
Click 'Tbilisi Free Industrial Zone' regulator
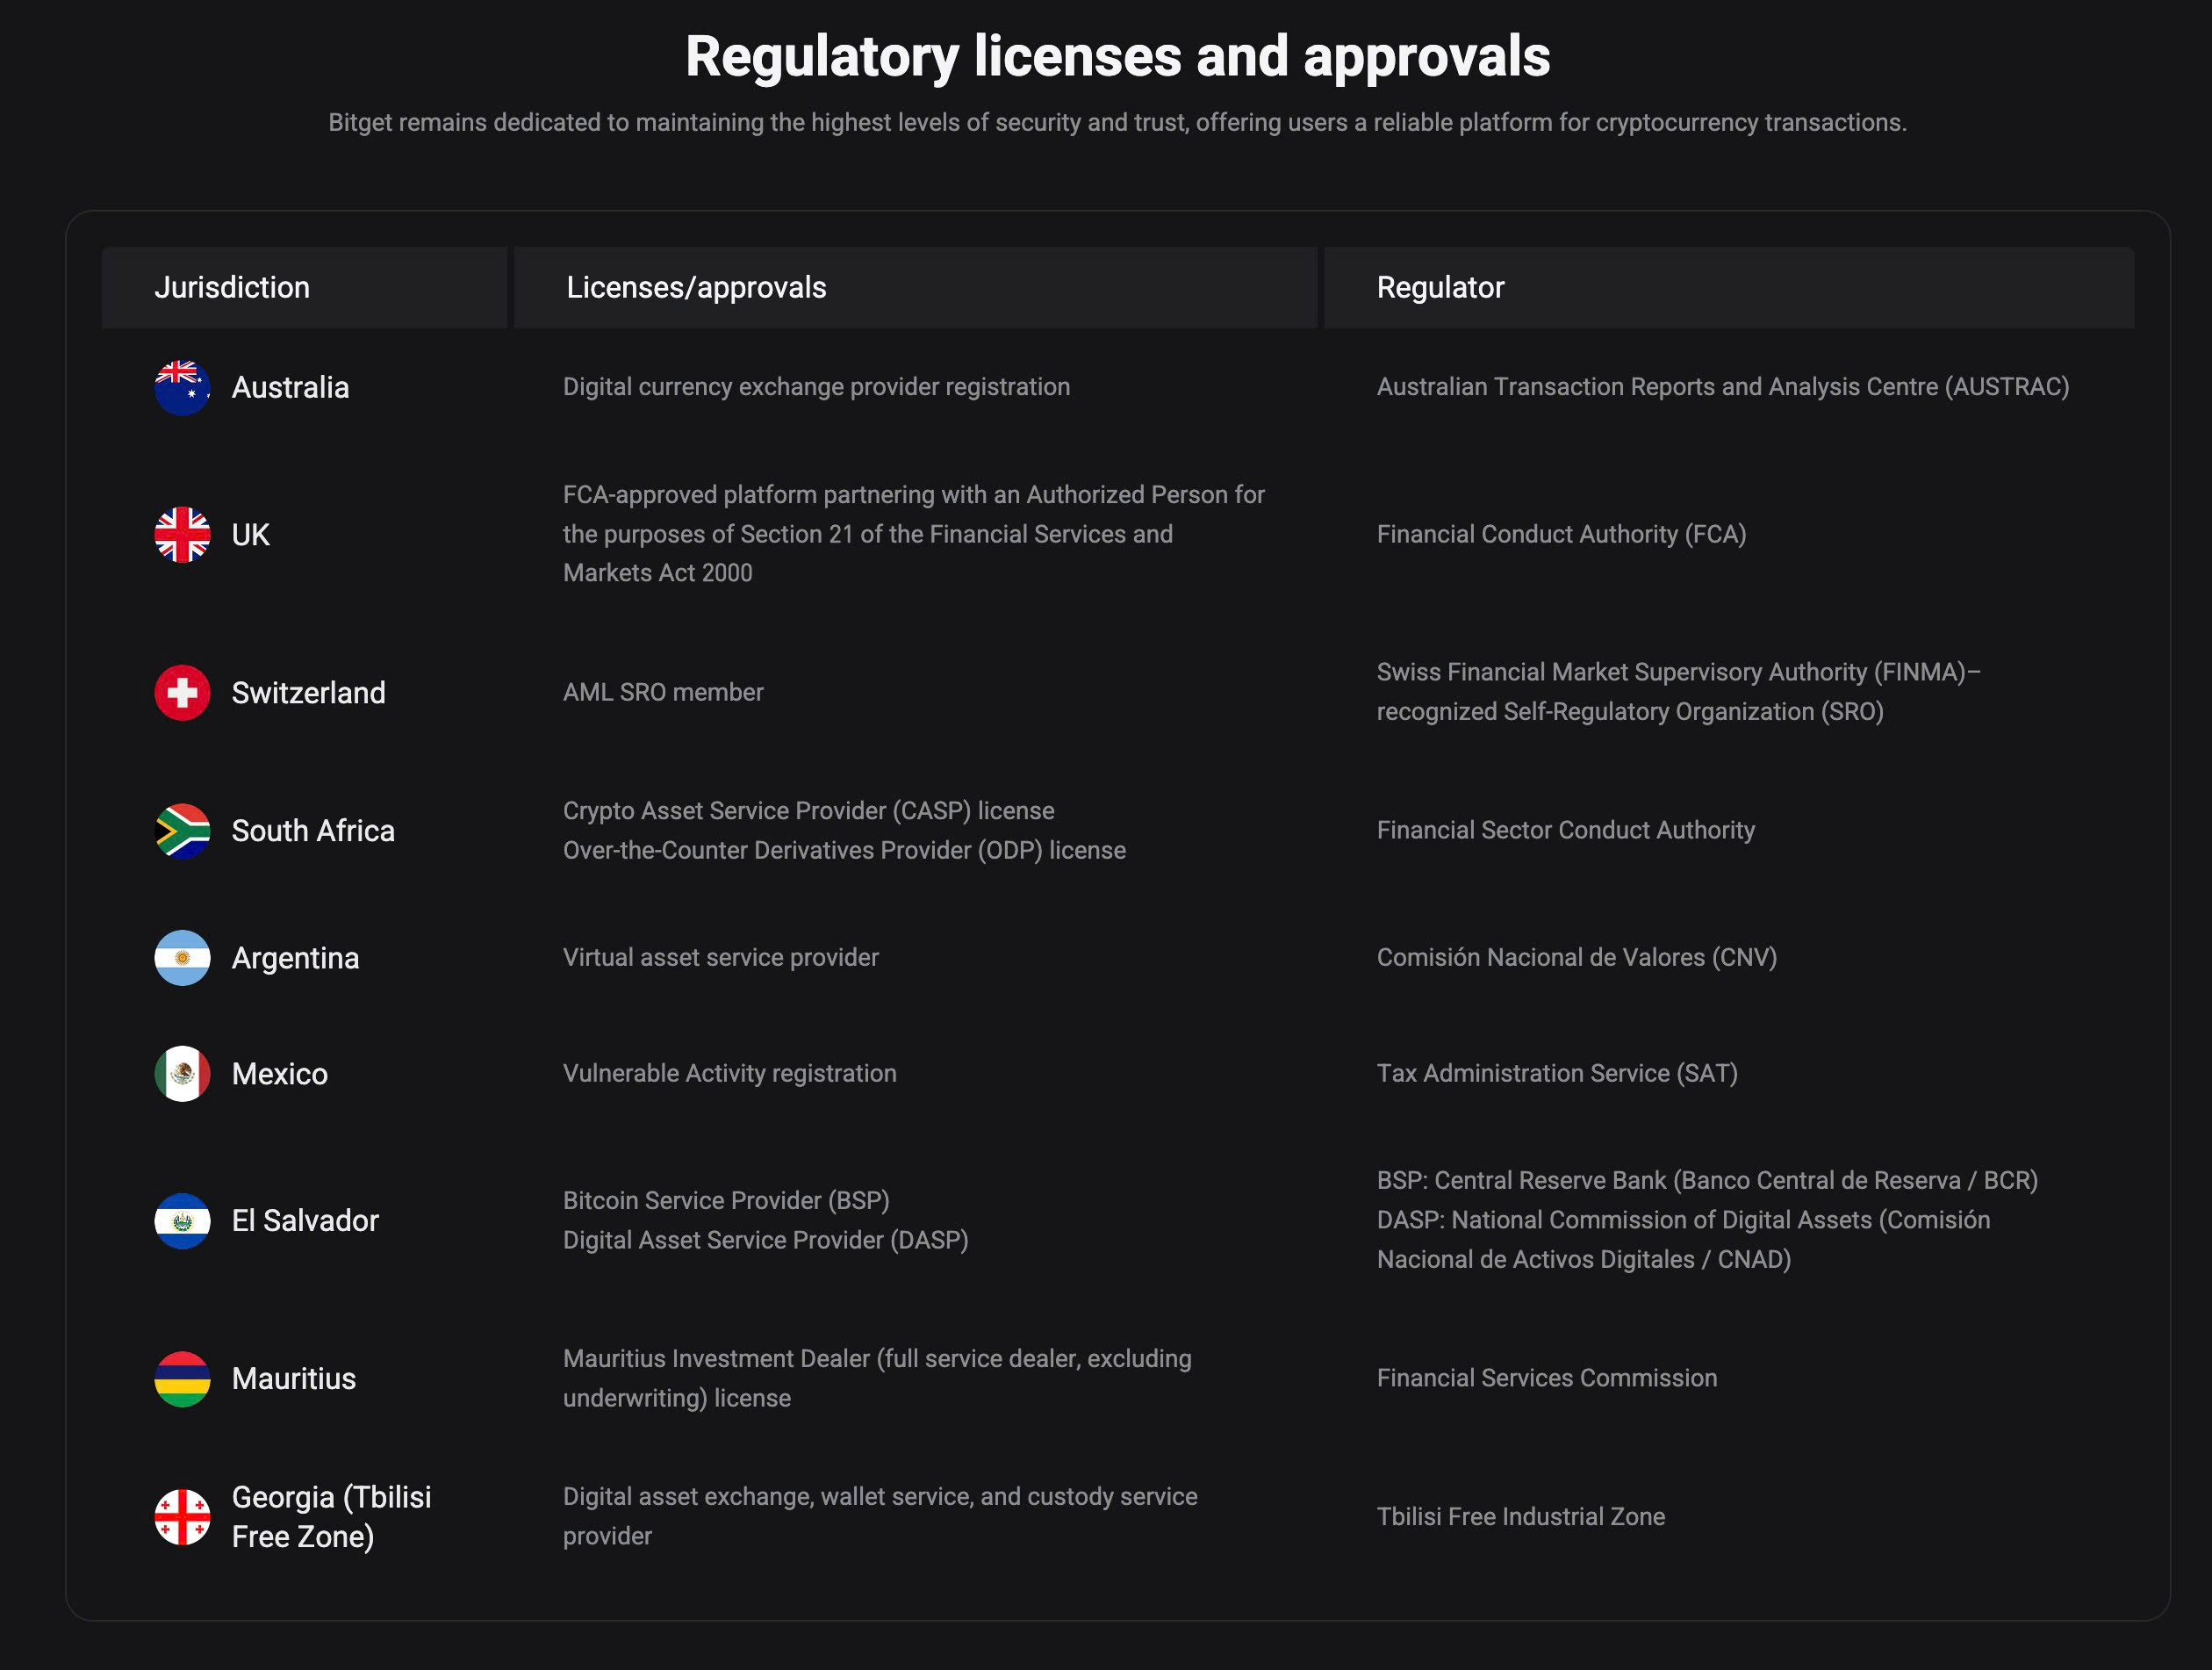tap(1520, 1517)
